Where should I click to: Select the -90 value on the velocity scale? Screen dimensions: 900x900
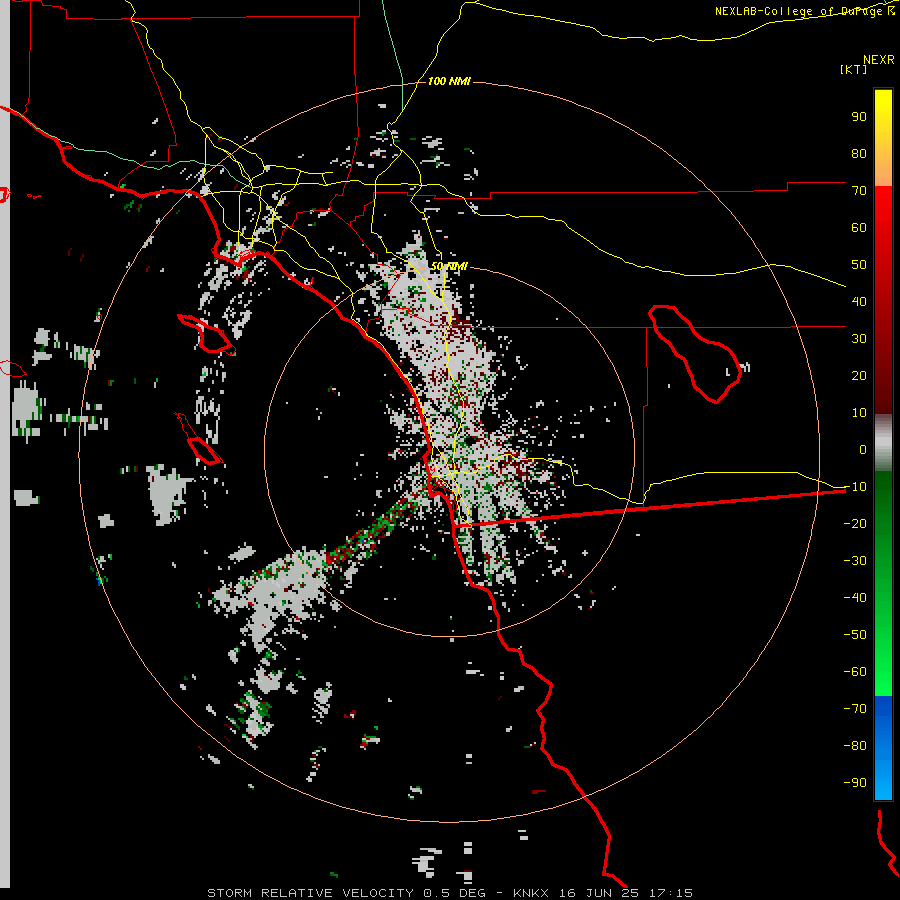click(855, 783)
